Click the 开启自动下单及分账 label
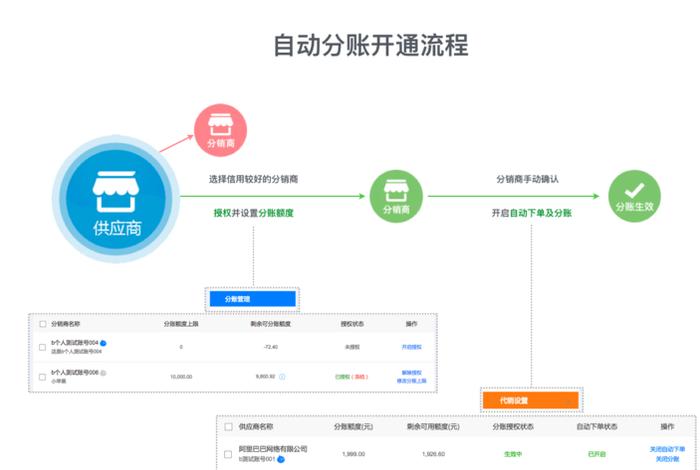 (532, 213)
